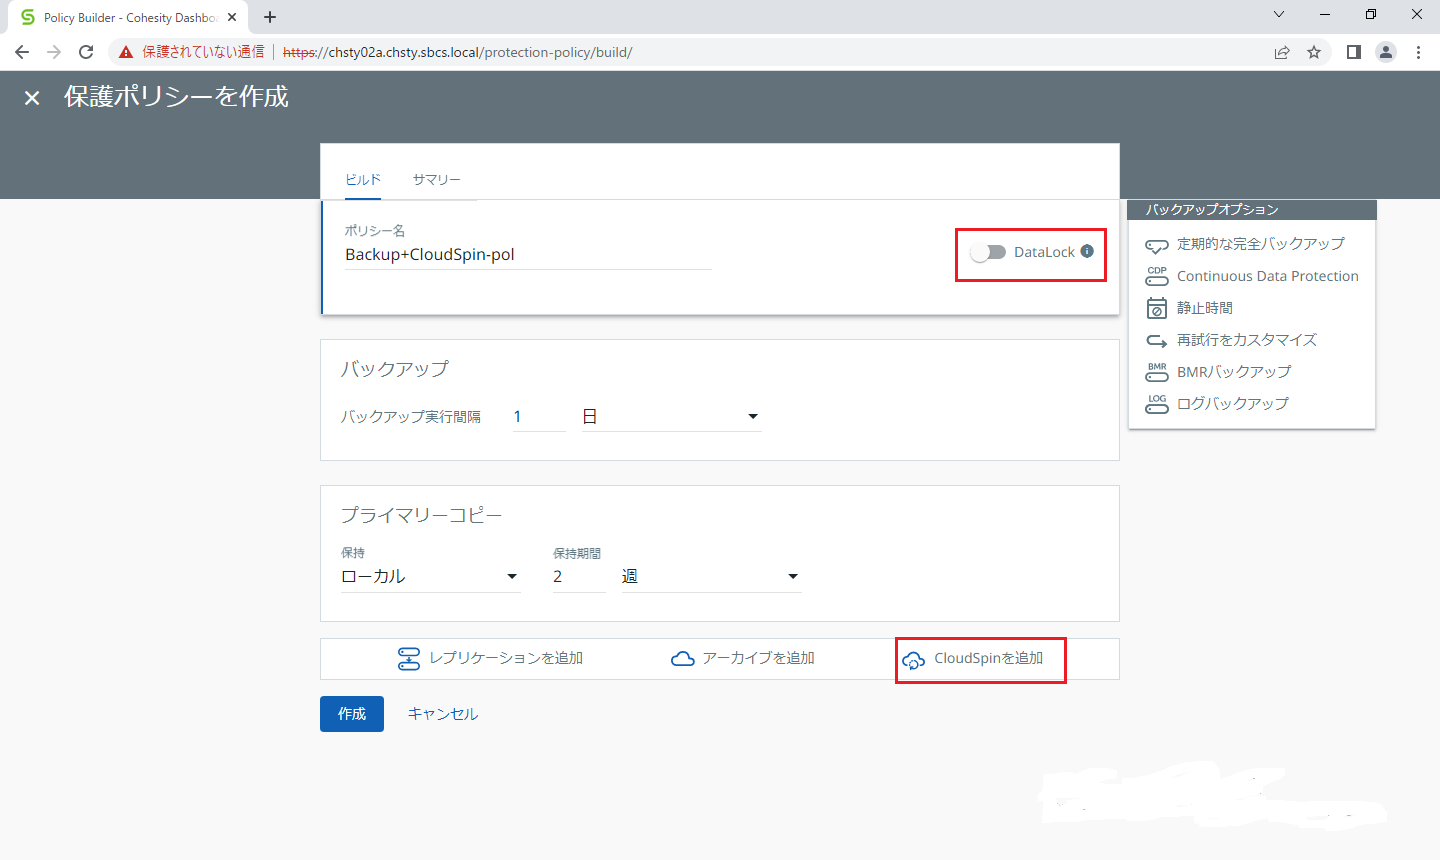The height and width of the screenshot is (860, 1440).
Task: Select 定期的な完全バックアップ option
Action: 1245,244
